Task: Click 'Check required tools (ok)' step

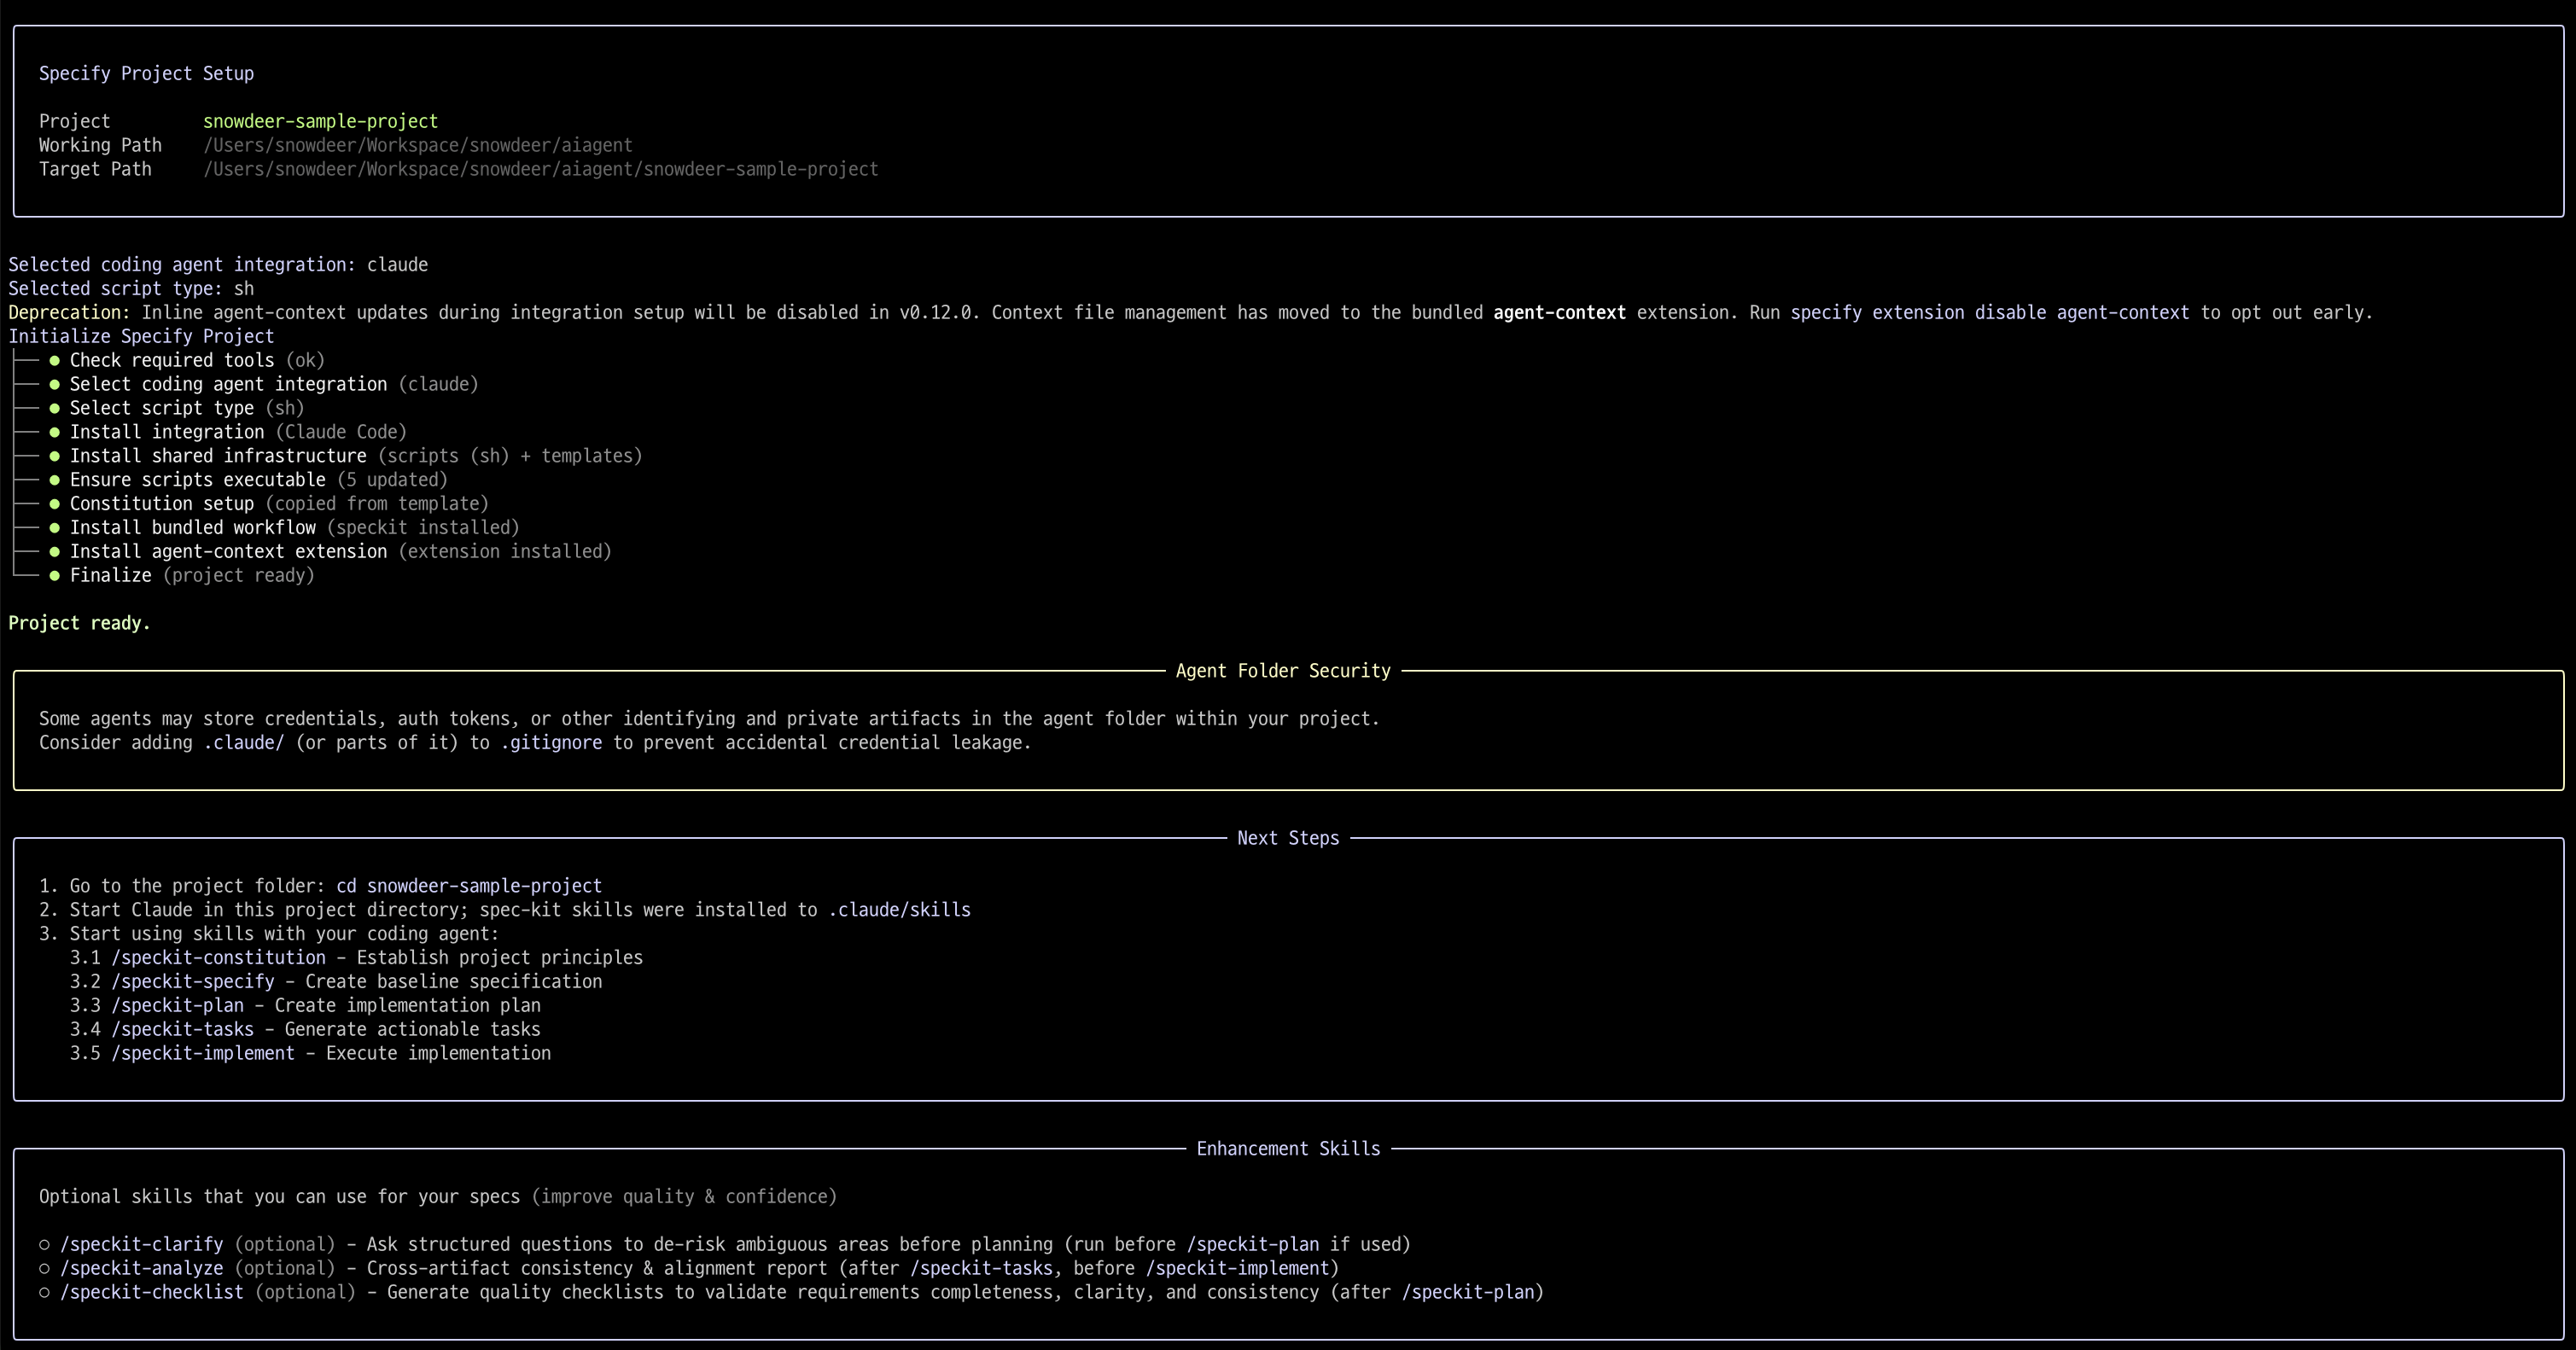Action: tap(197, 361)
